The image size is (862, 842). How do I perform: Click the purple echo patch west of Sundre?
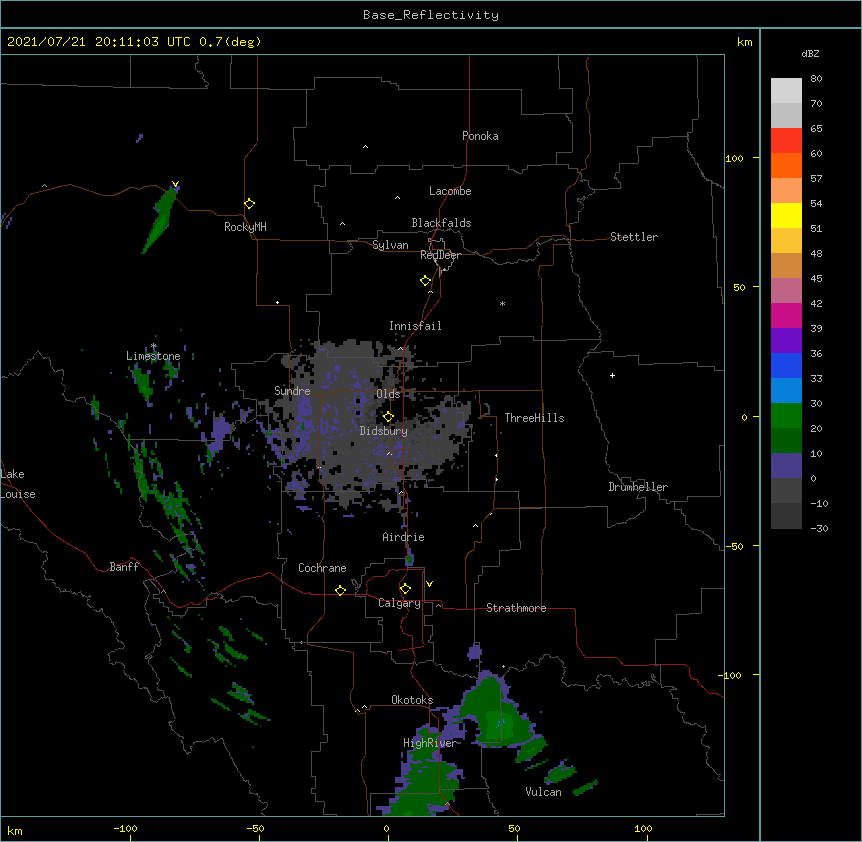220,429
